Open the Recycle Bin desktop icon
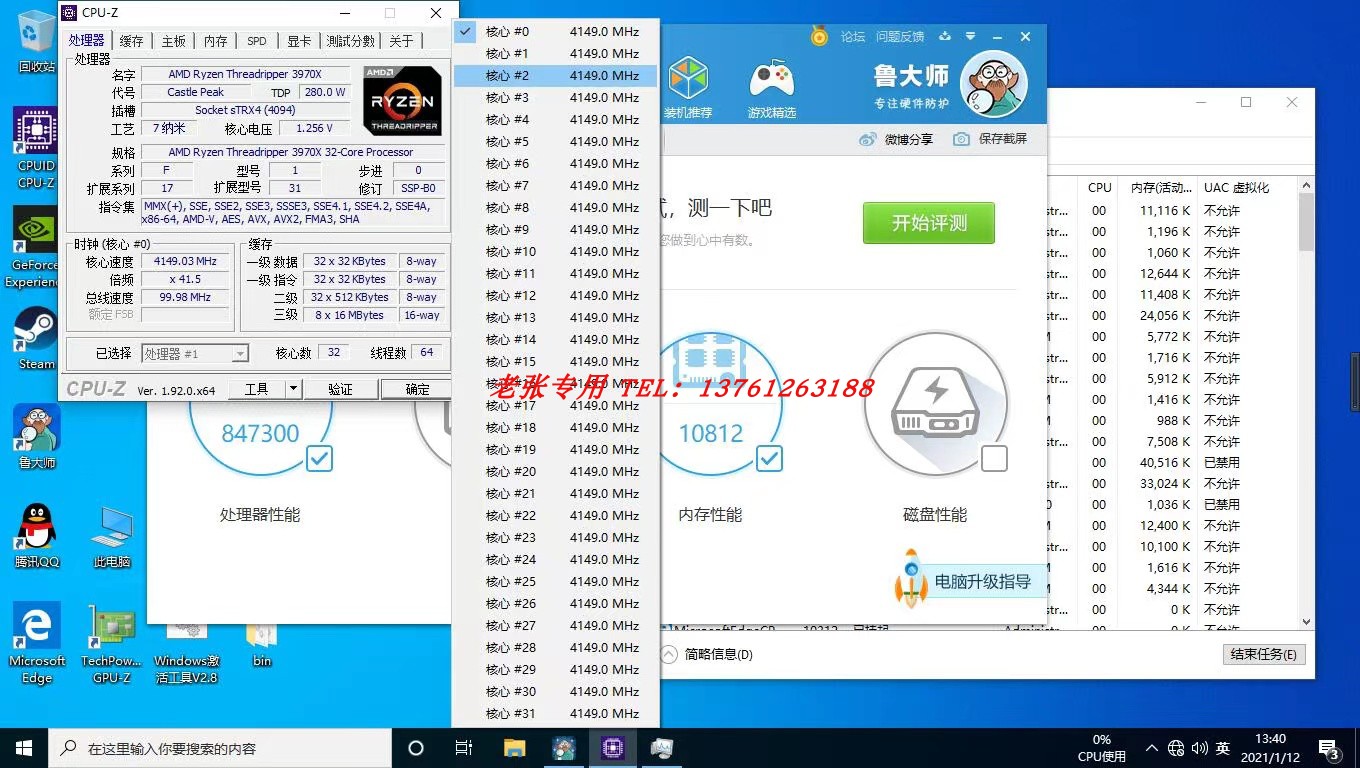Viewport: 1360px width, 768px height. click(x=37, y=40)
